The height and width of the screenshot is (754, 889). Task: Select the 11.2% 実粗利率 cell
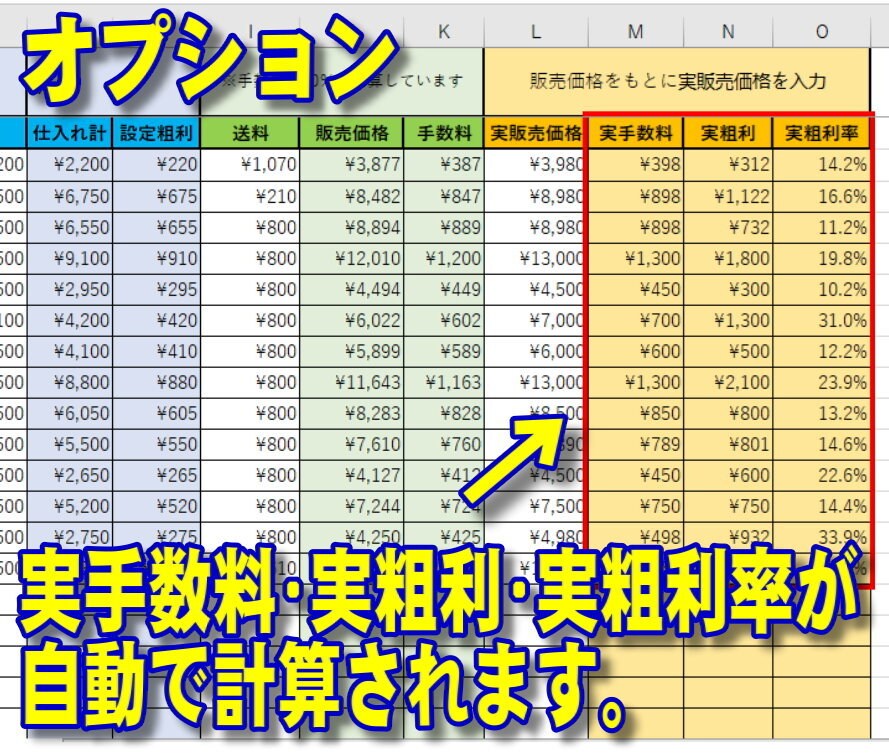822,228
